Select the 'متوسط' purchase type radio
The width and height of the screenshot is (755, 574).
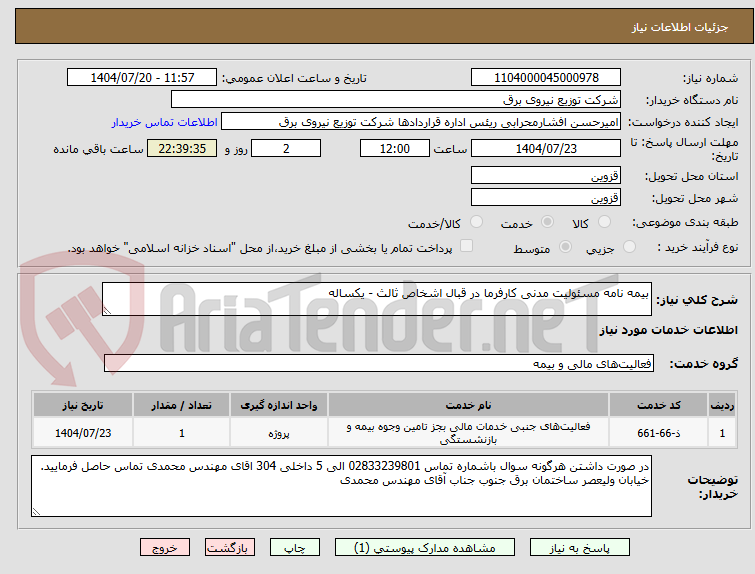coord(565,247)
